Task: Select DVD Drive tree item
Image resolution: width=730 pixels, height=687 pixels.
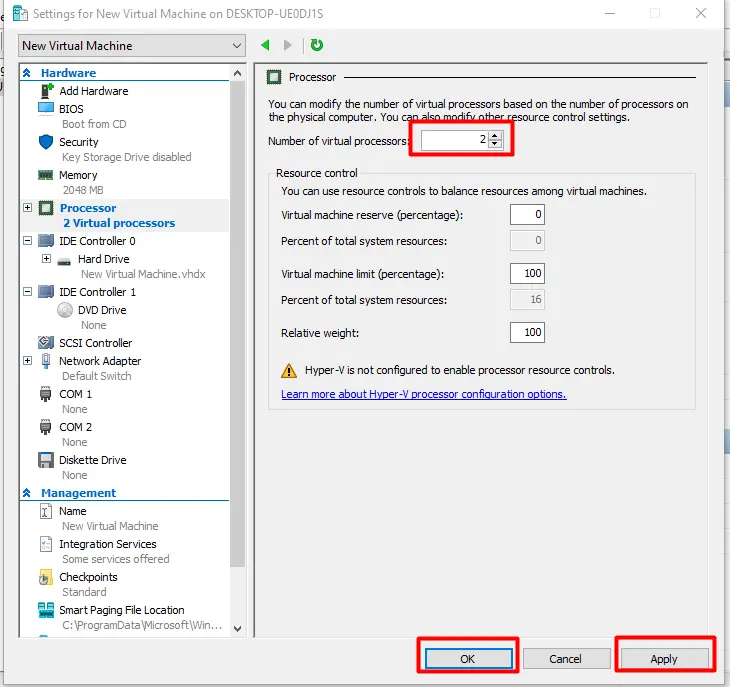Action: coord(102,310)
